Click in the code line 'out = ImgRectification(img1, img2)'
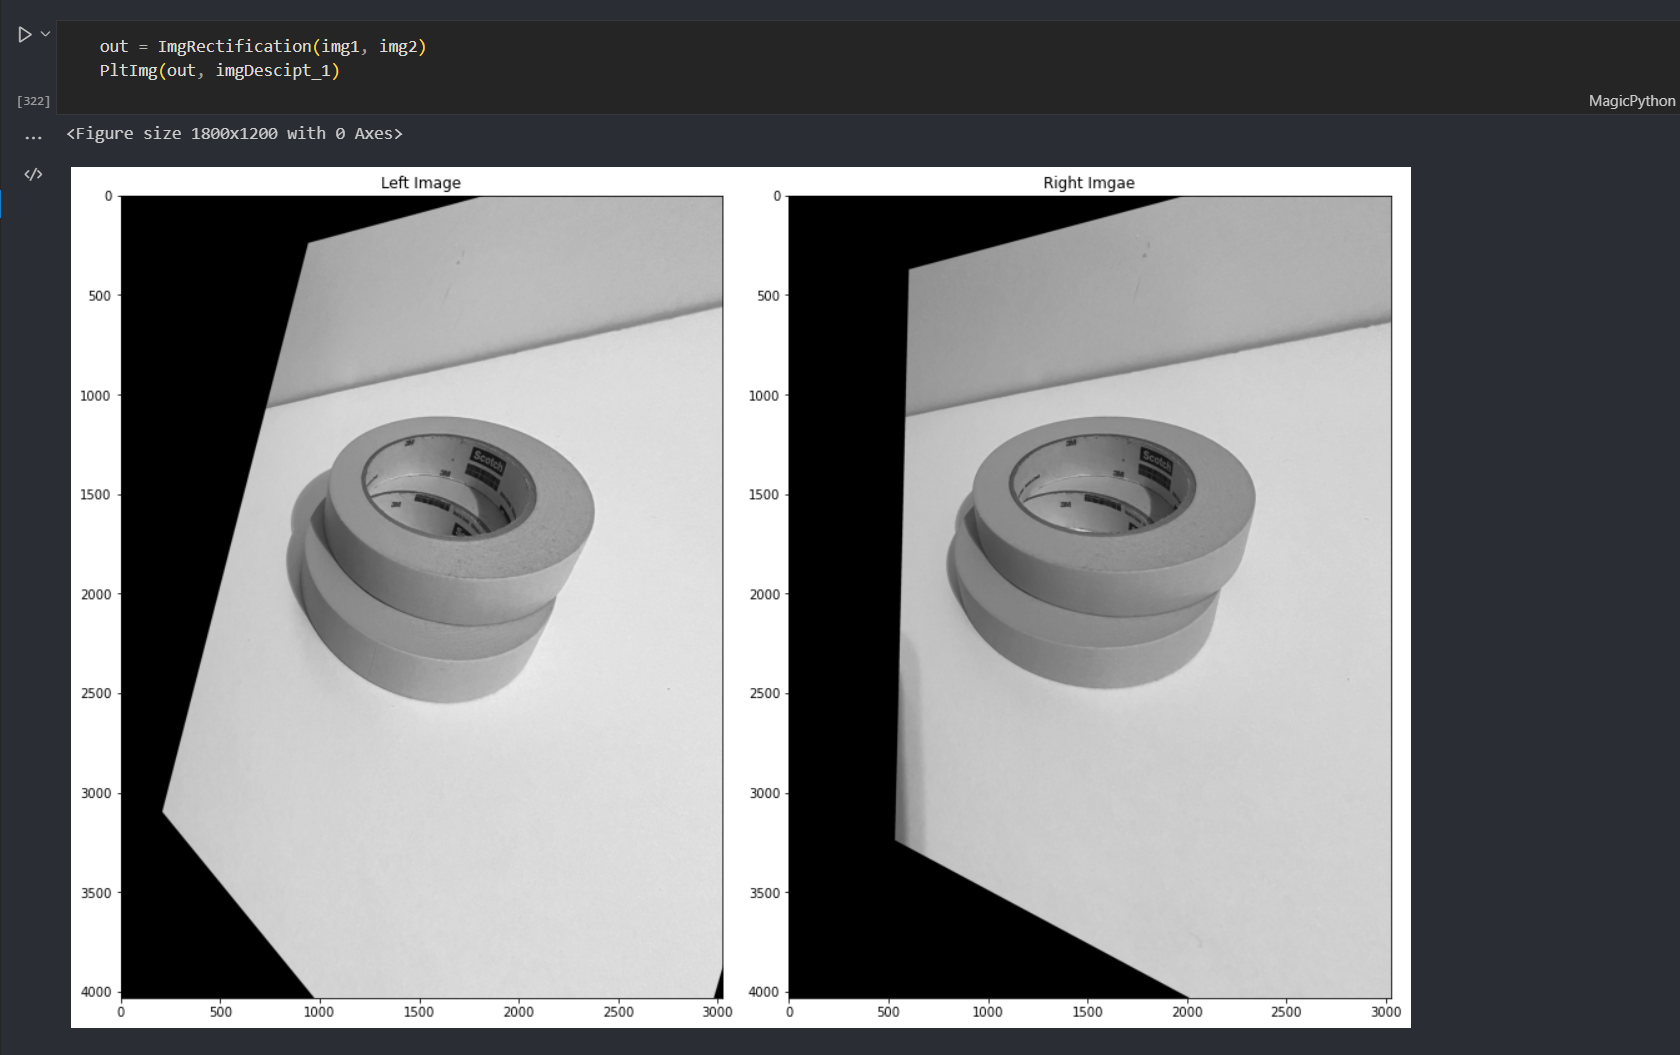This screenshot has width=1680, height=1055. coord(263,46)
